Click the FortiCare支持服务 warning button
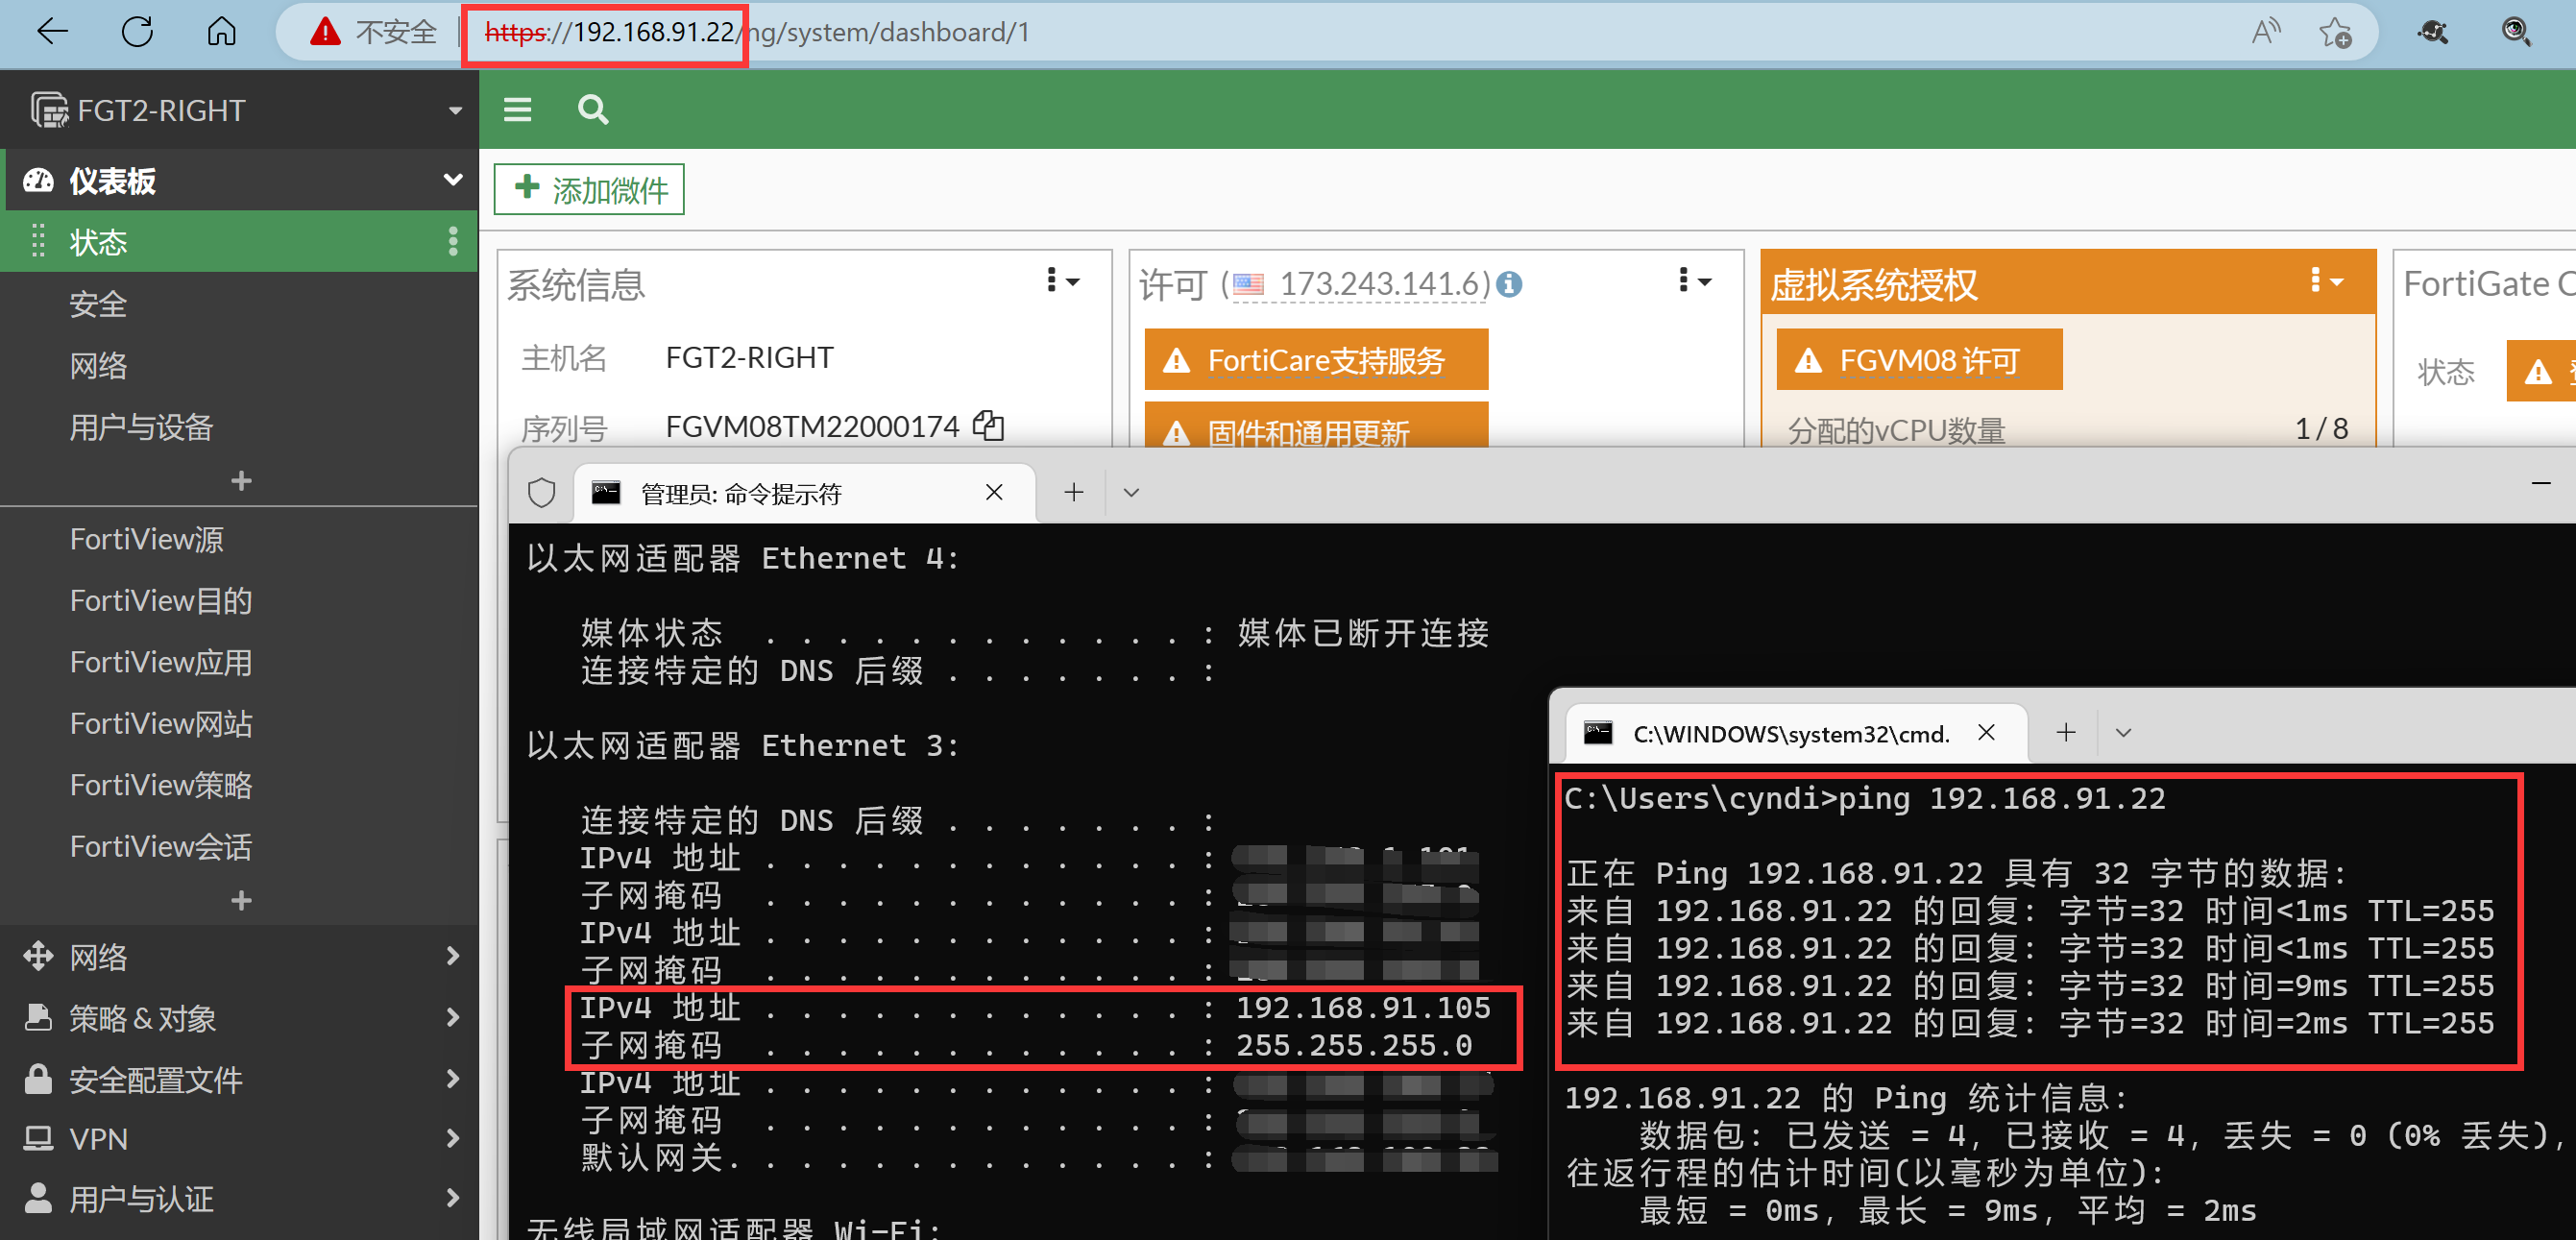 1315,360
